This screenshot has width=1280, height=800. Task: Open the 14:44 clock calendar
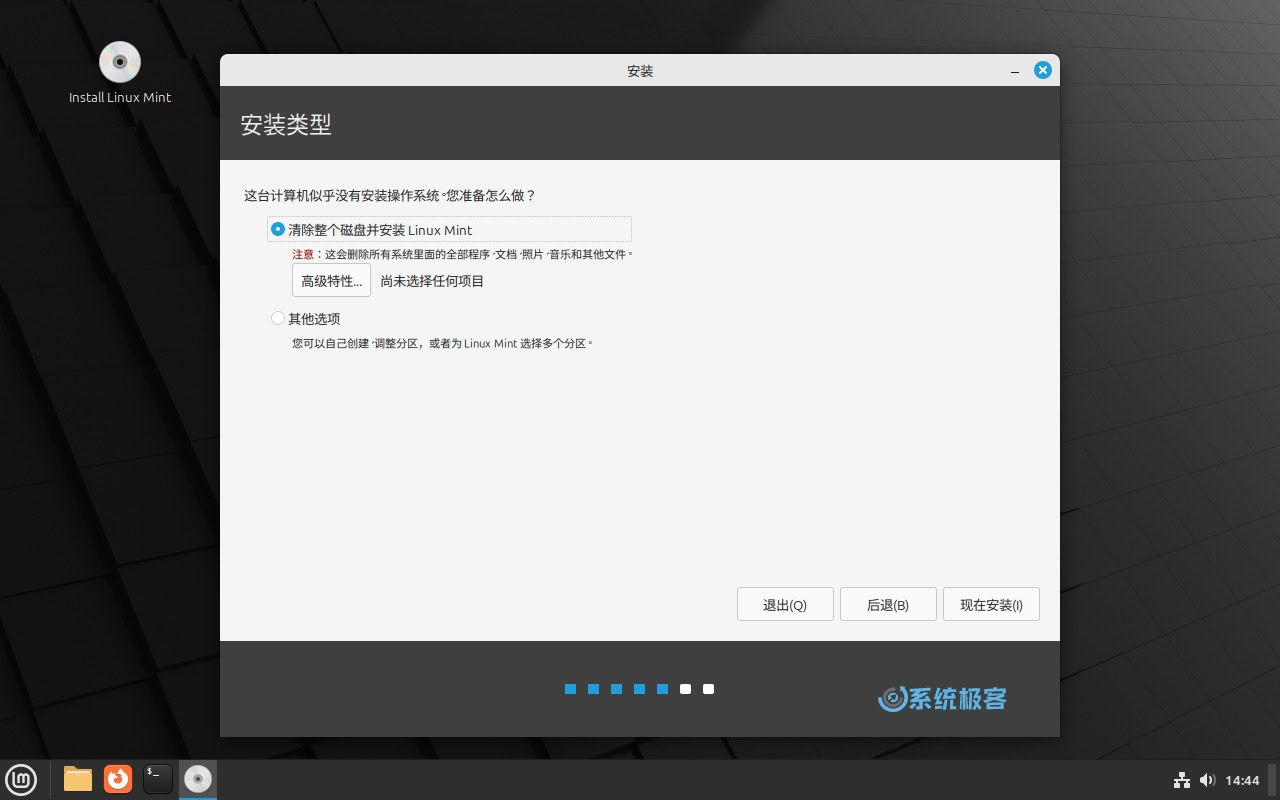tap(1242, 780)
